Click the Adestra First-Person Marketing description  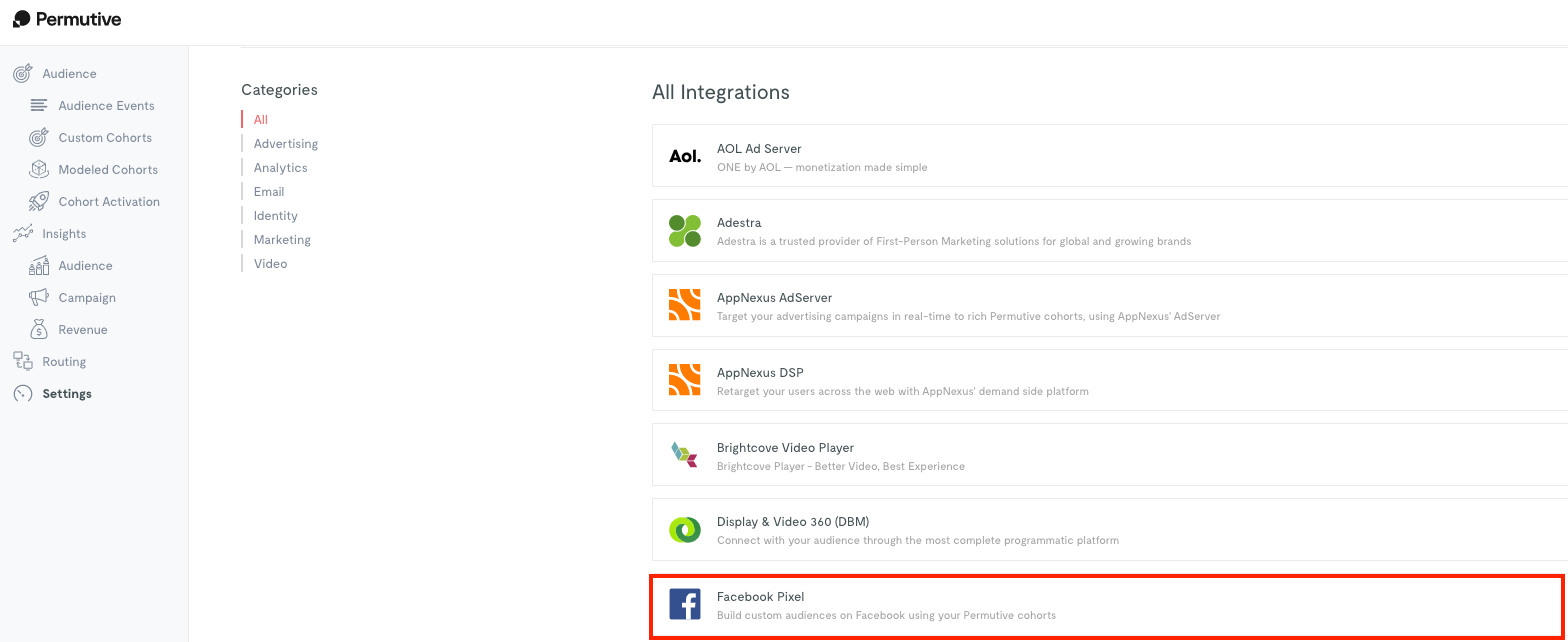pos(954,241)
